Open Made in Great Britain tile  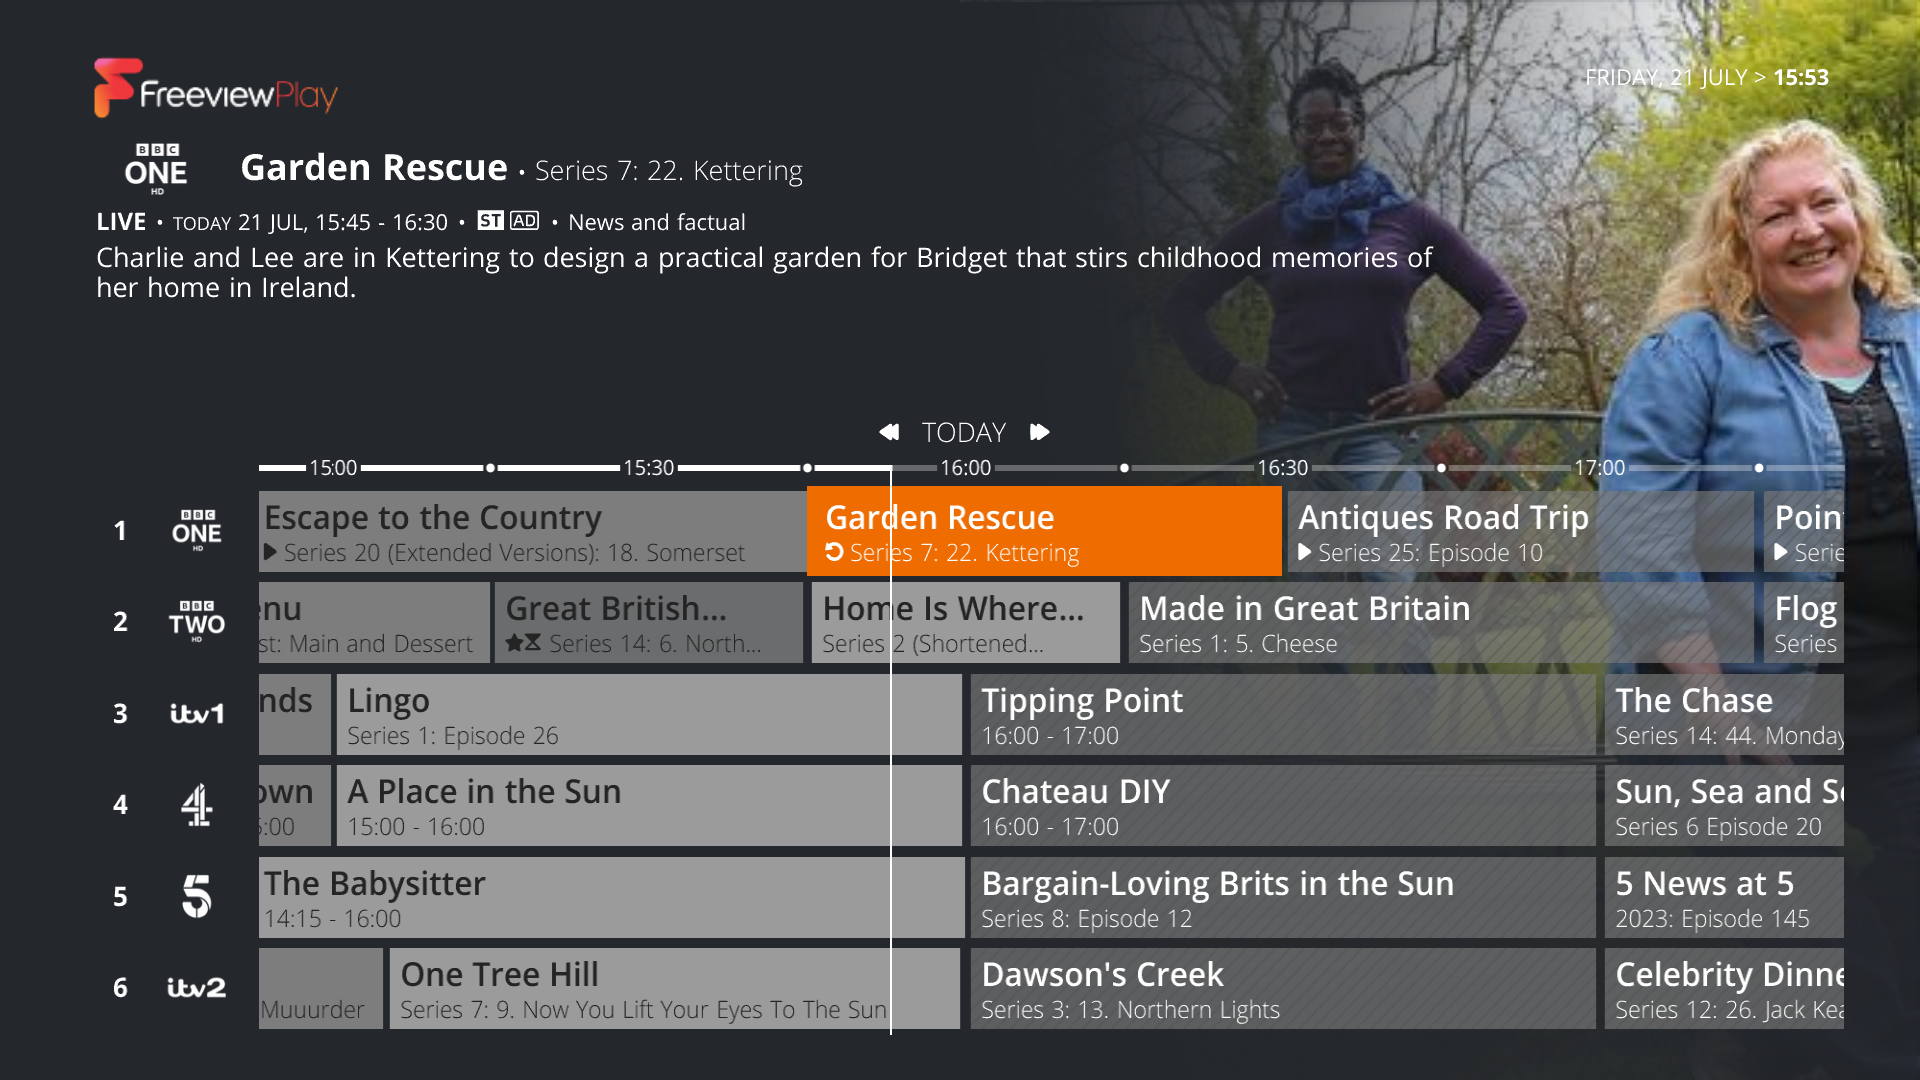click(1441, 622)
